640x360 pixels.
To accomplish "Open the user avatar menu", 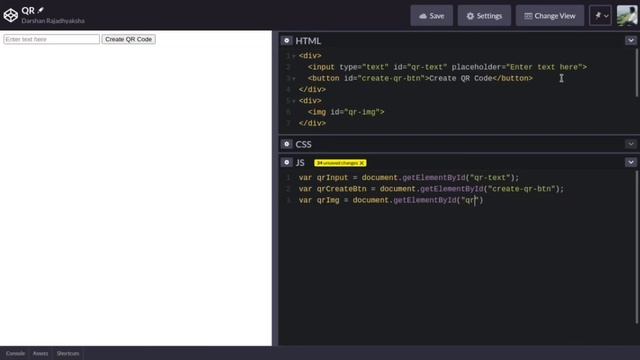I will (627, 16).
